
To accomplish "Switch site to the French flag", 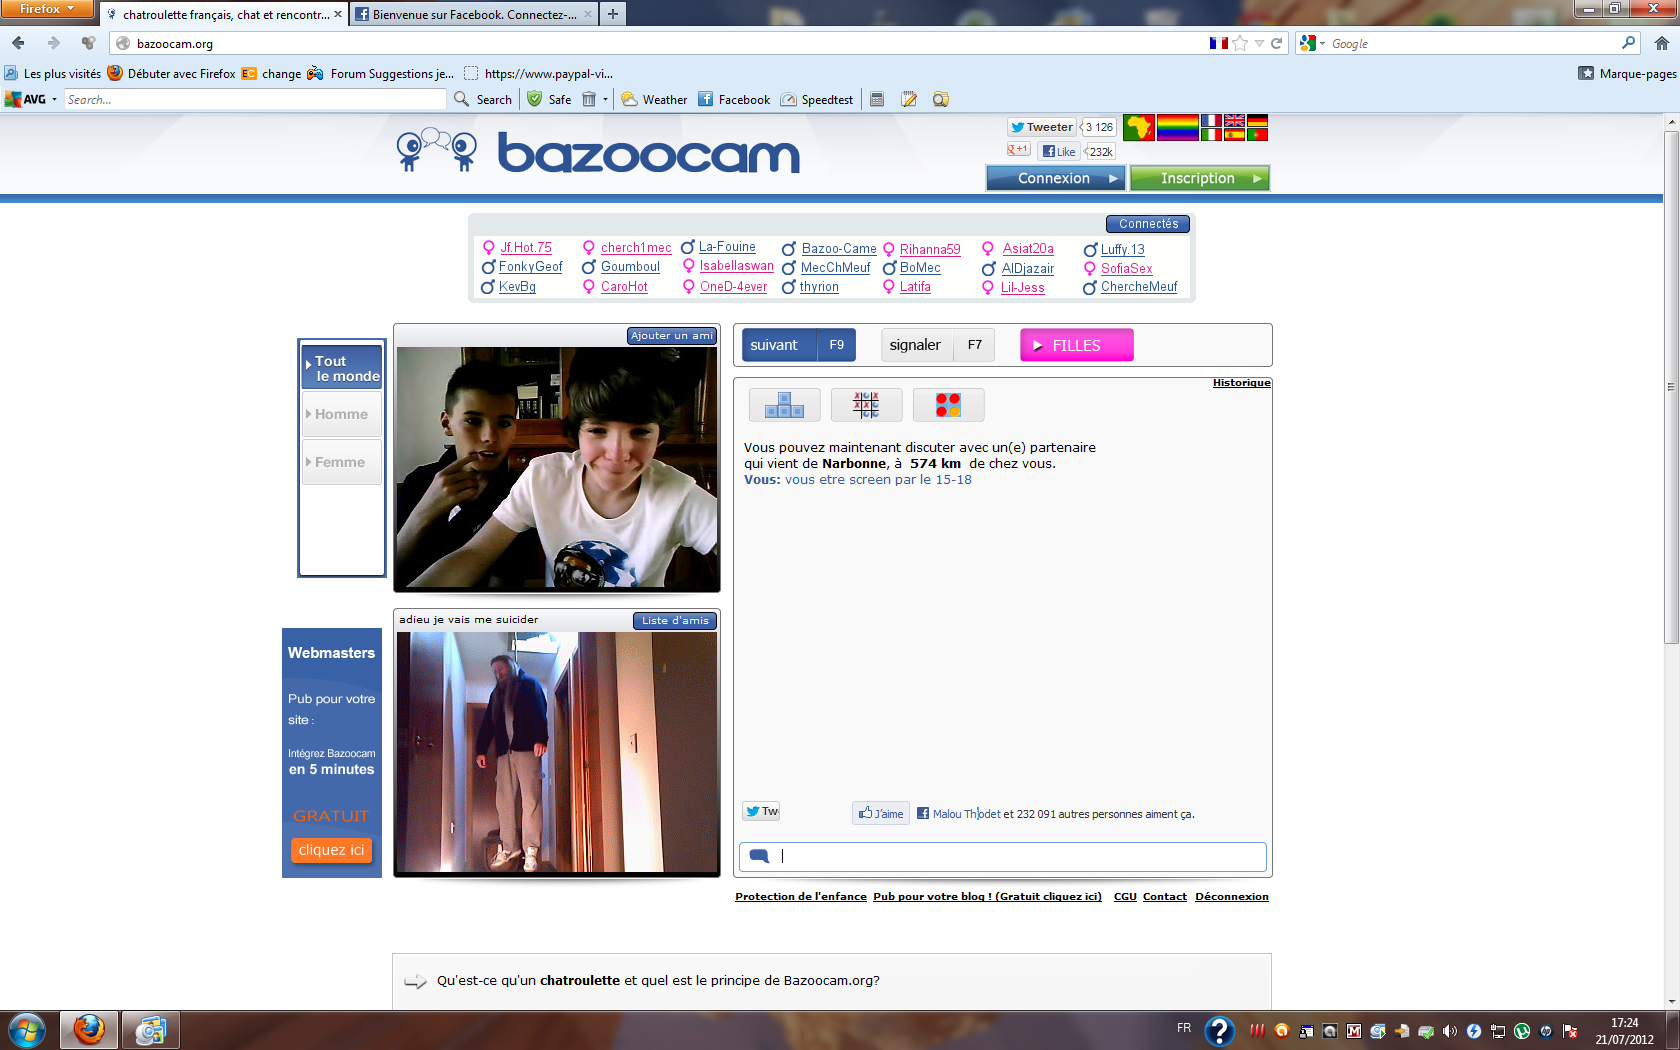I will (x=1211, y=121).
